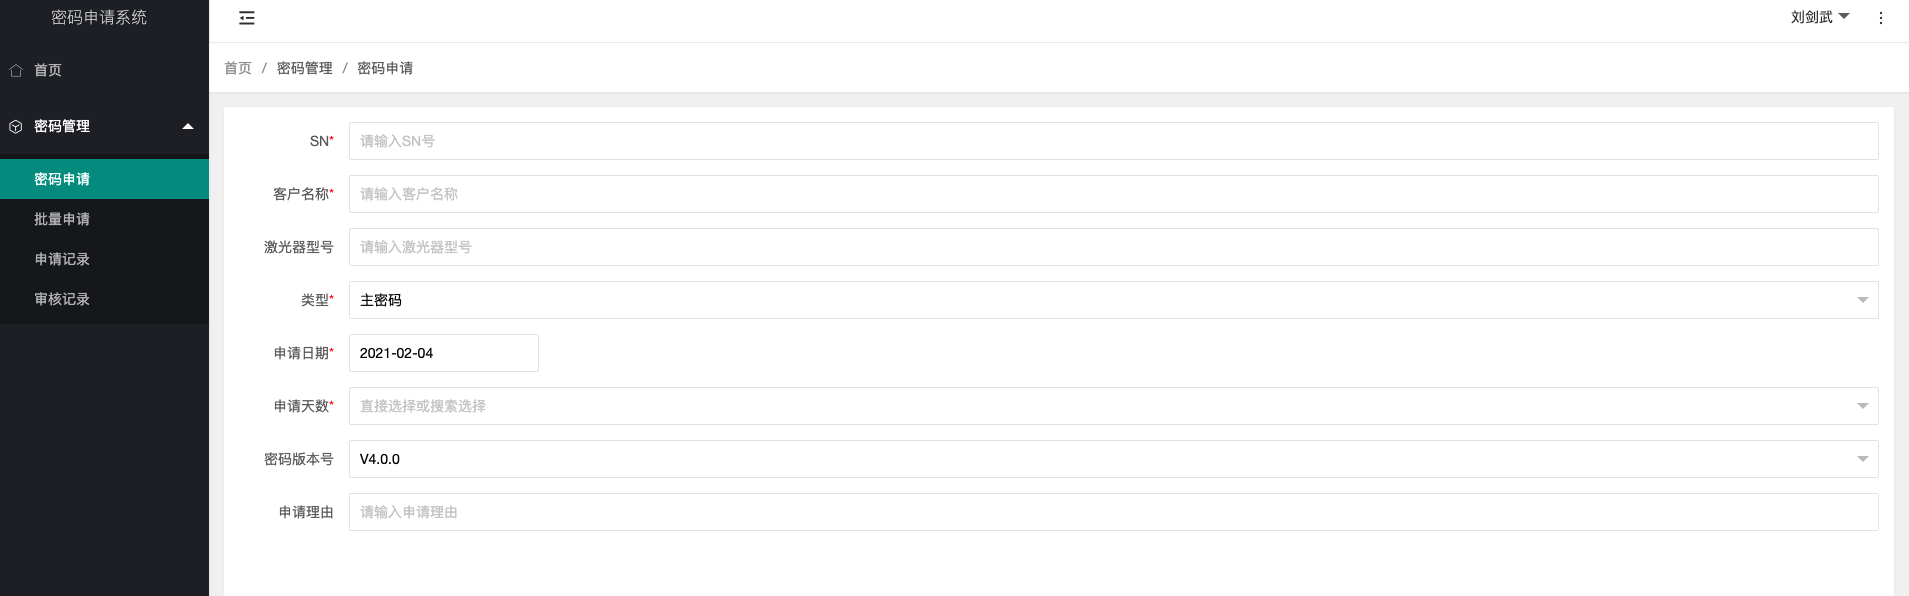Open the 申请天数 selection dropdown
The width and height of the screenshot is (1909, 596).
point(1112,406)
